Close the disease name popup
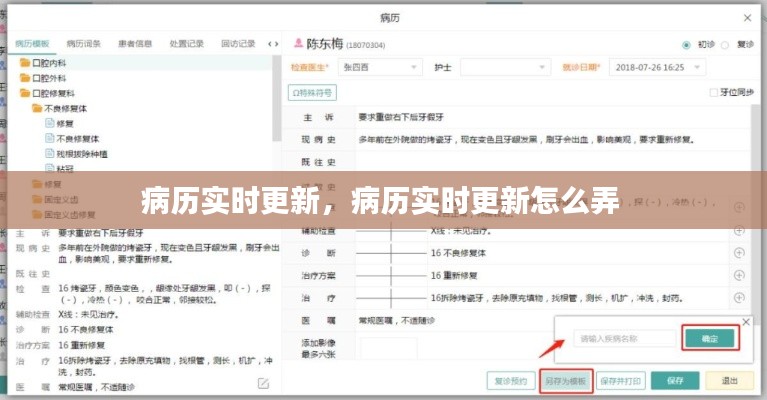This screenshot has height=400, width=767. click(745, 322)
